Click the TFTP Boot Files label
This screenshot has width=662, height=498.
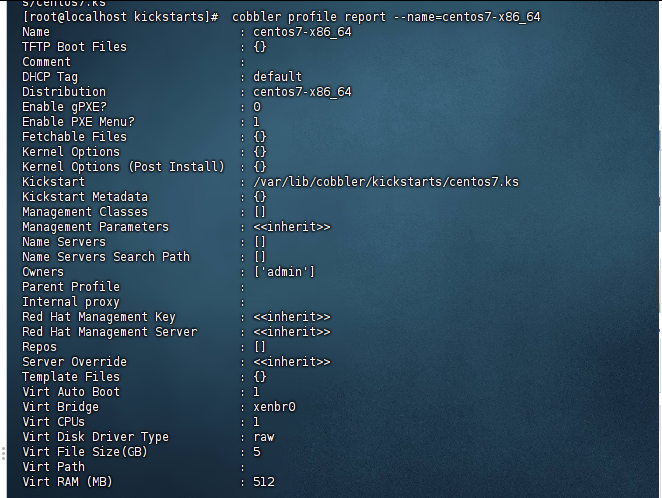point(74,47)
